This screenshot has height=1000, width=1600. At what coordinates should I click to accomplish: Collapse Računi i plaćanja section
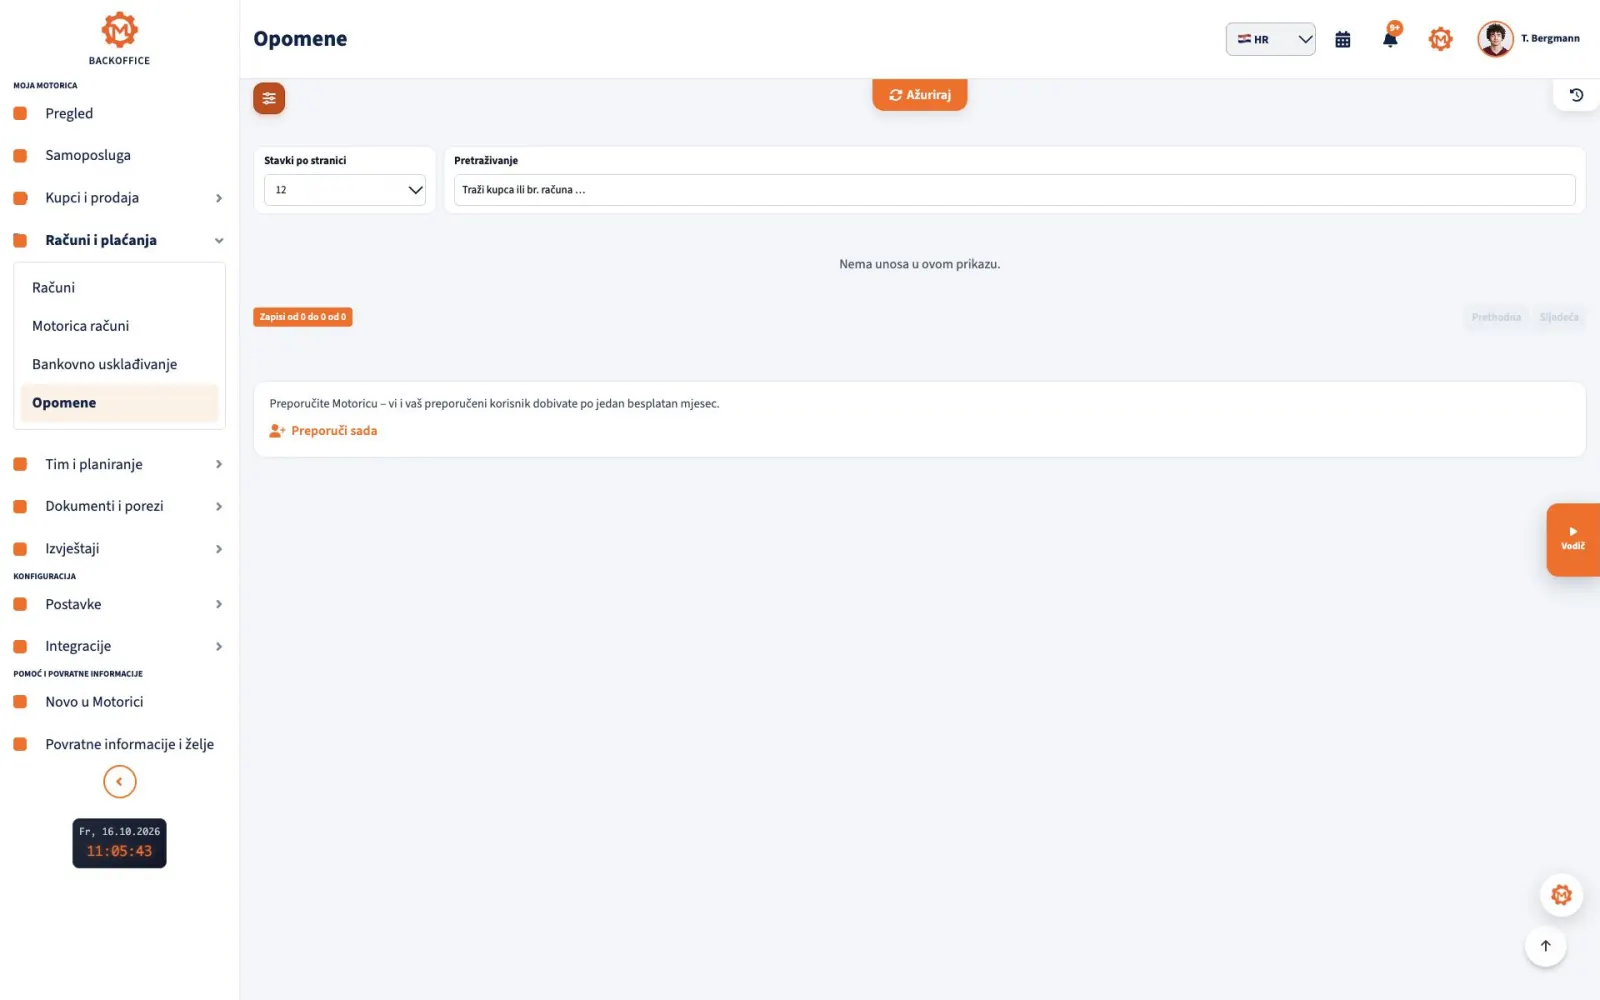click(119, 240)
